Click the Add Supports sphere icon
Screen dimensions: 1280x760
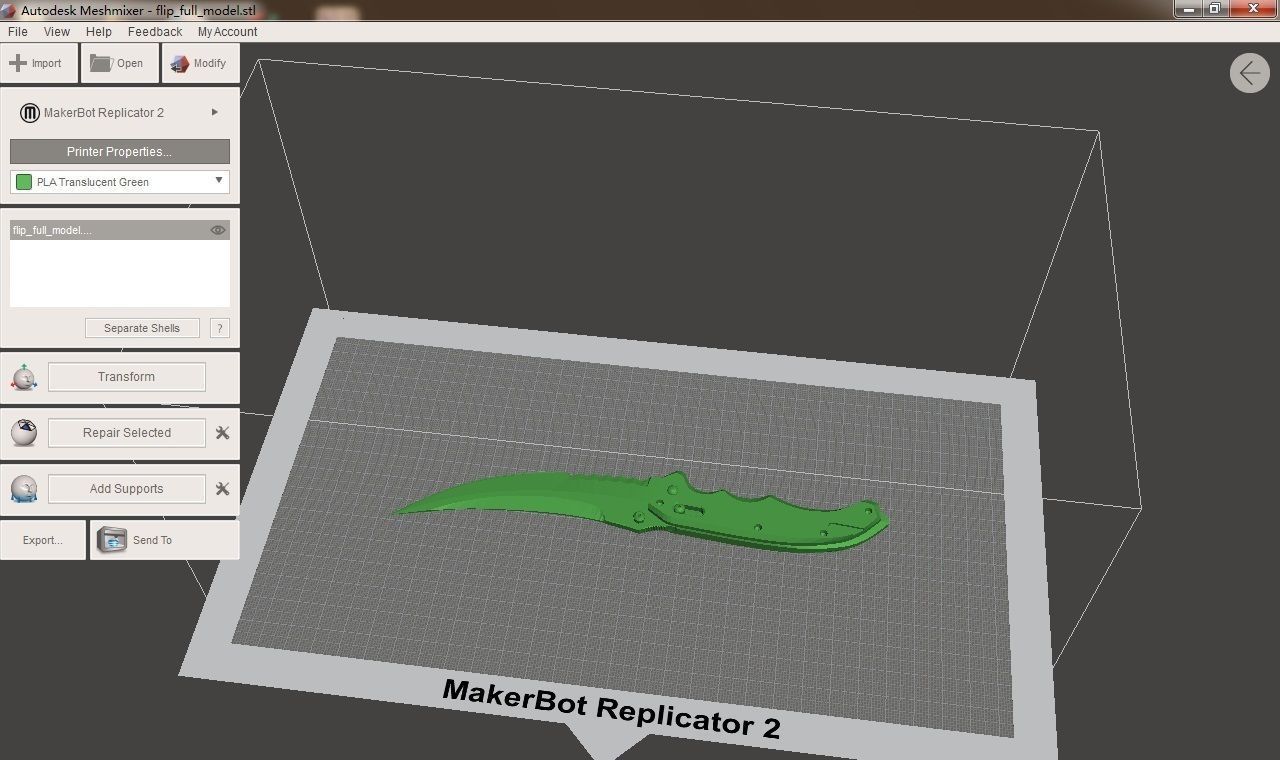(23, 489)
